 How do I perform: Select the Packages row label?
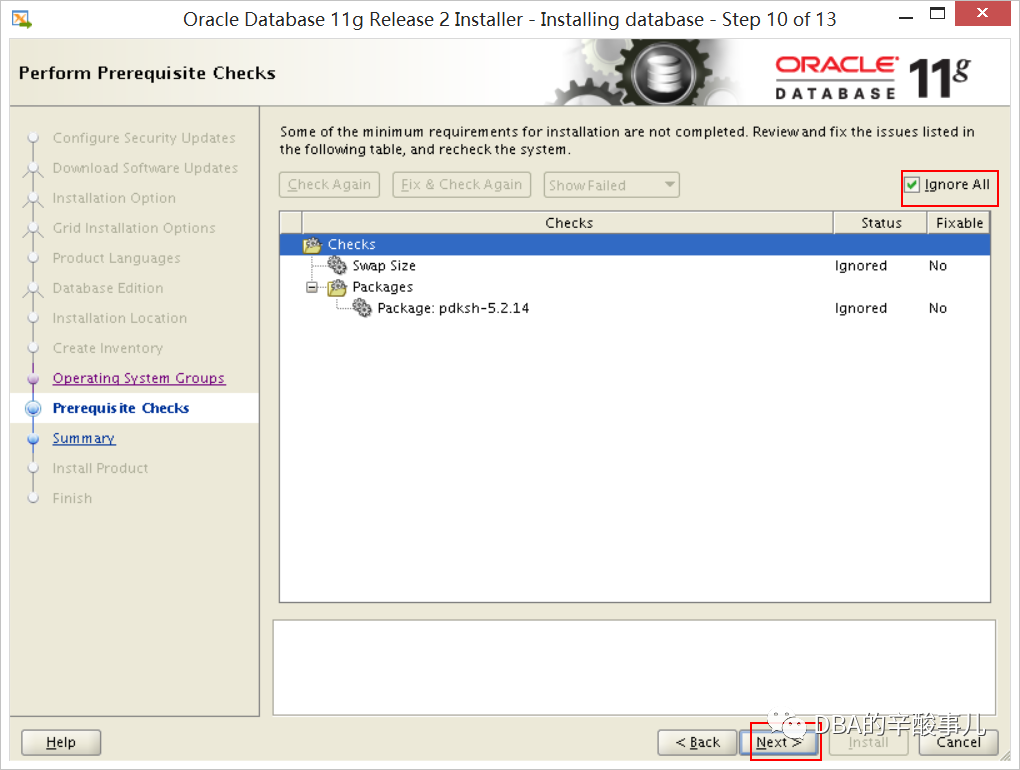382,287
